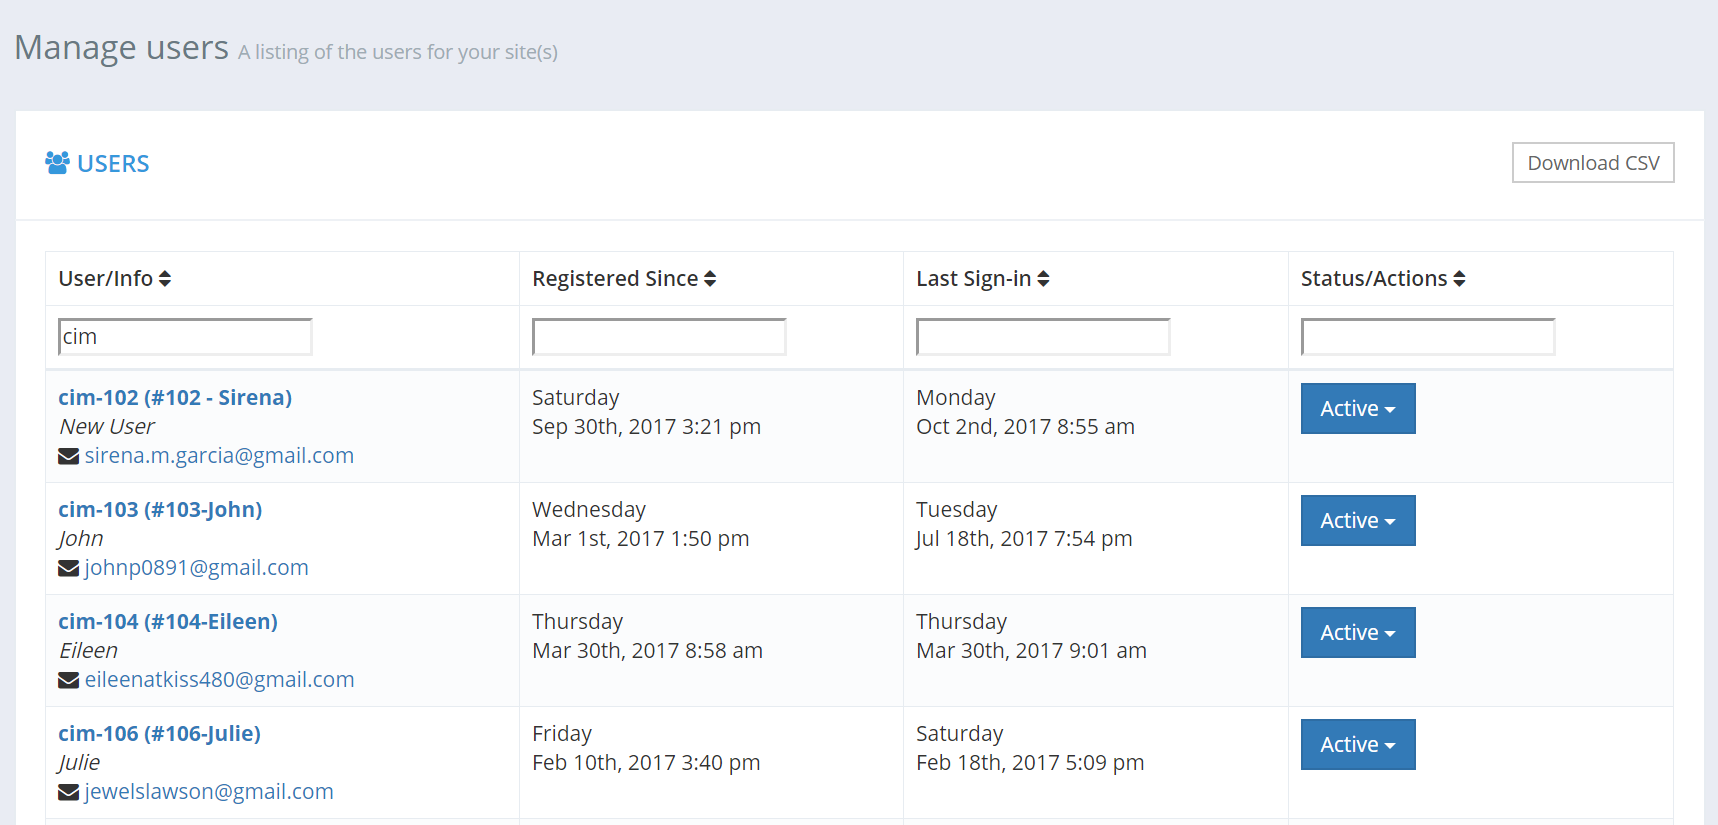
Task: Click the users group icon beside USERS
Action: (57, 163)
